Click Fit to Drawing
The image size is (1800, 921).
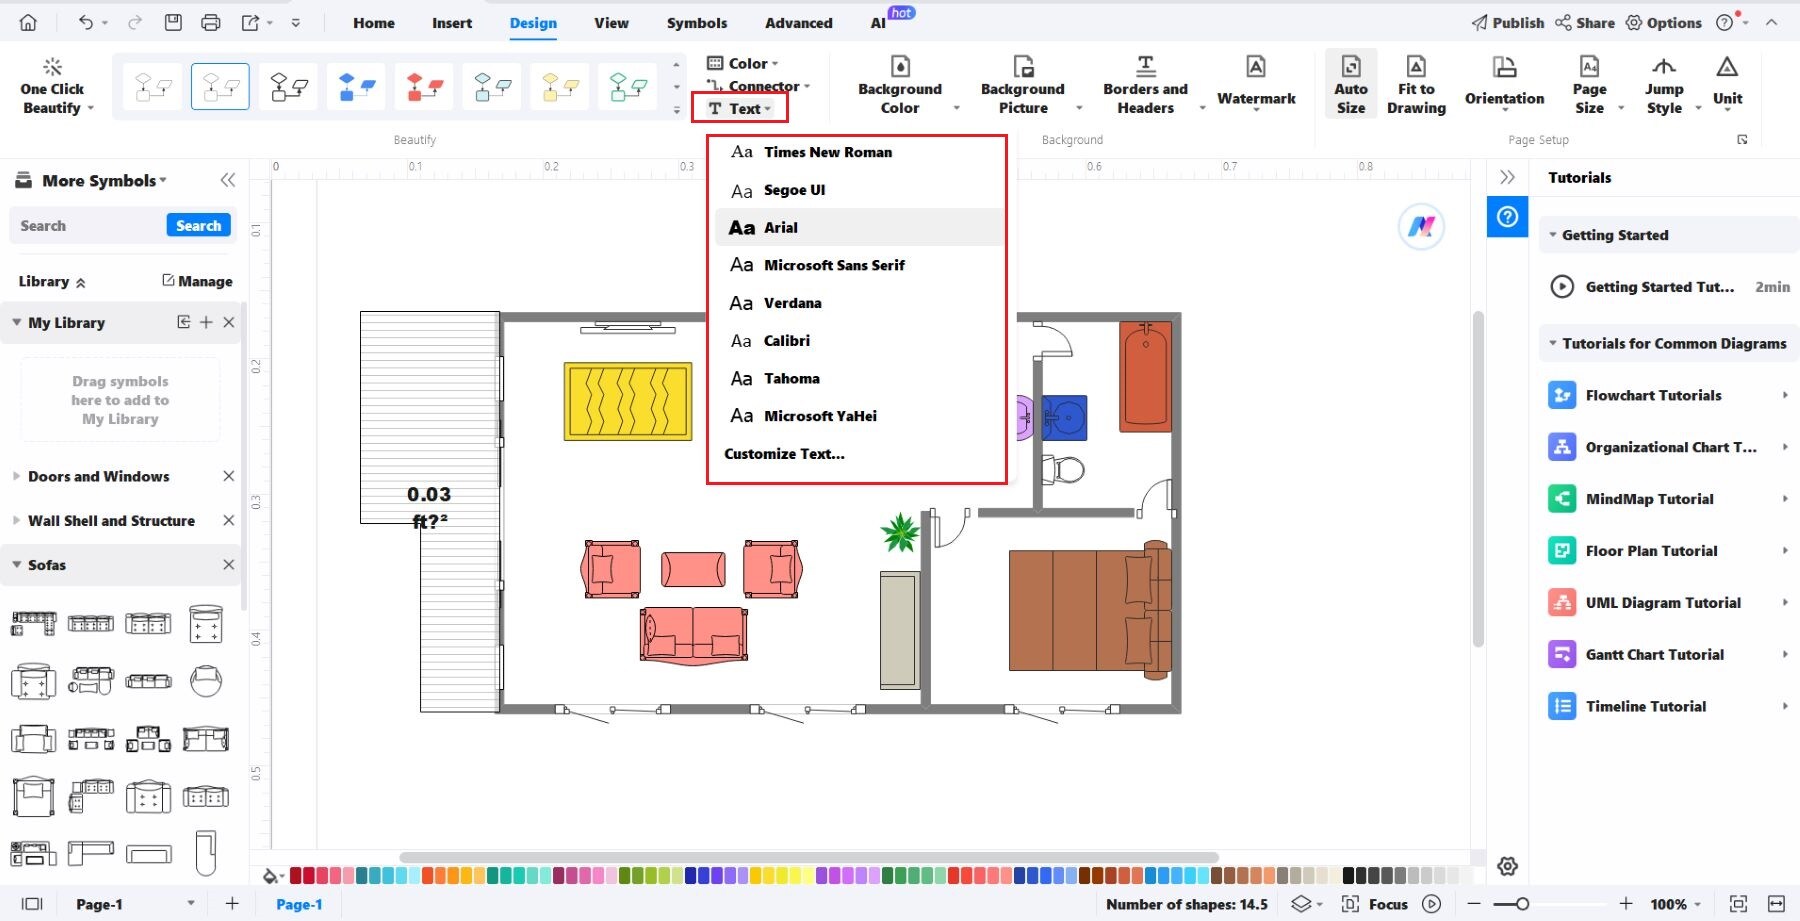tap(1416, 85)
